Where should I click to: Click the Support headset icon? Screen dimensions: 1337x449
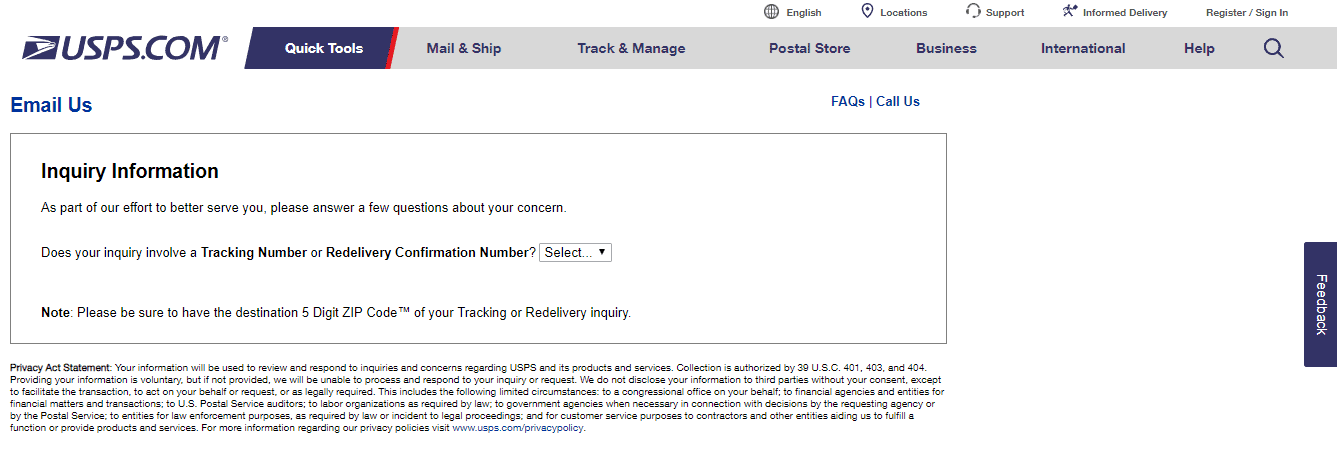pos(973,11)
